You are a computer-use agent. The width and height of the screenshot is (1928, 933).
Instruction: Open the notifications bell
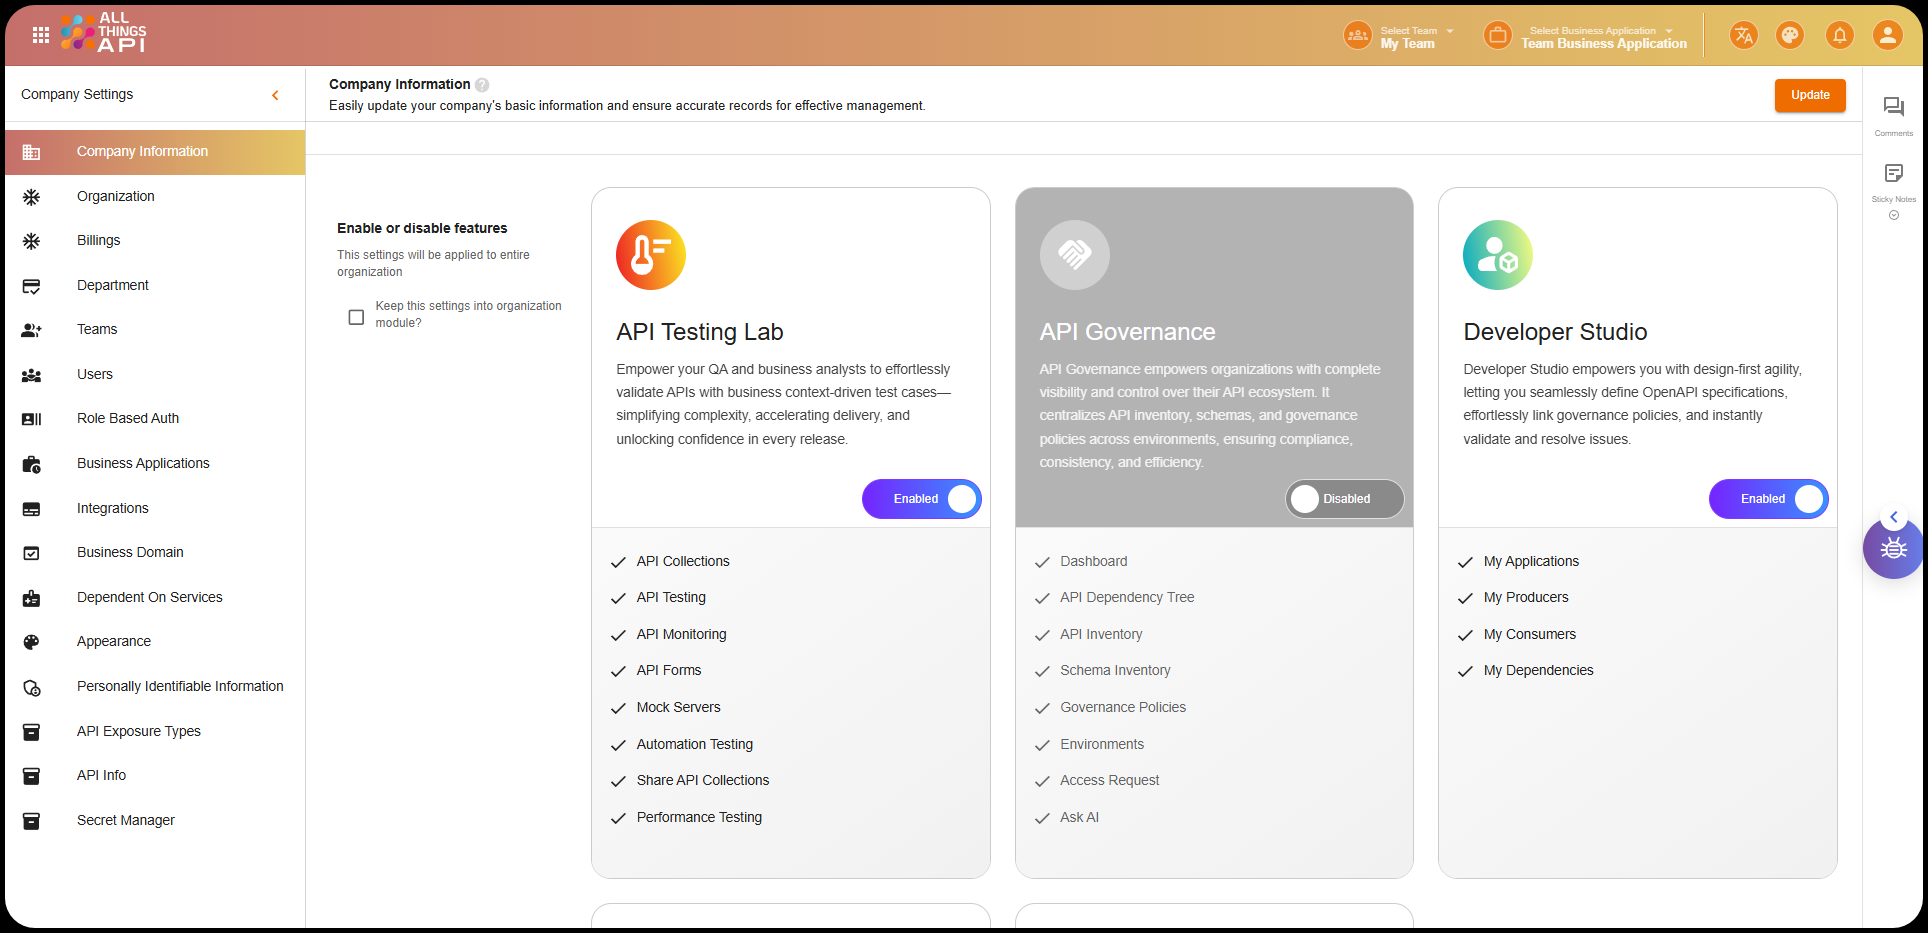pos(1839,36)
